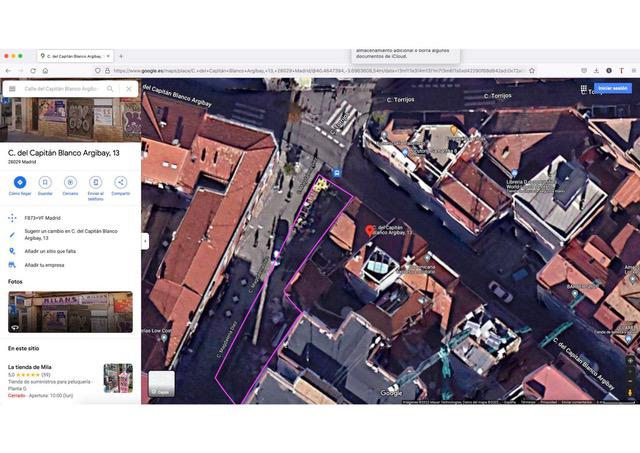Click the Cómo llegar directions button

(x=20, y=186)
